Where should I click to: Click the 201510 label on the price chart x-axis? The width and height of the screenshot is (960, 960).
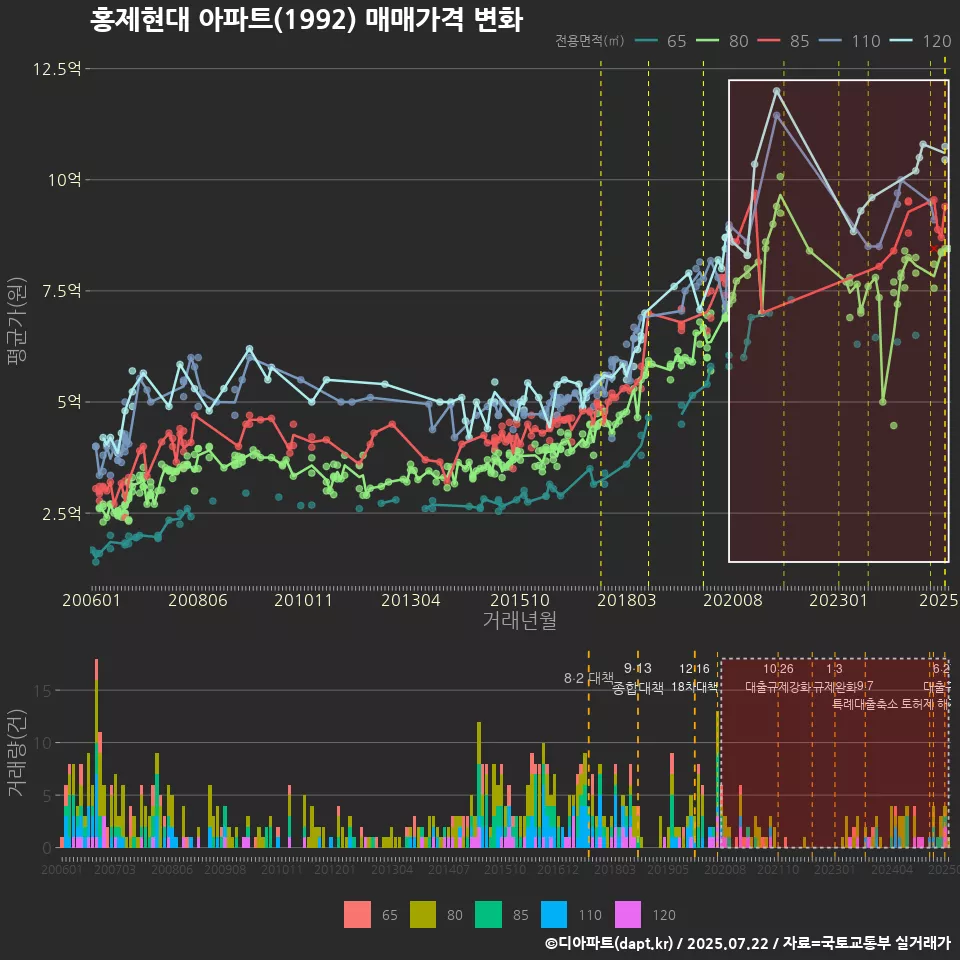click(520, 600)
